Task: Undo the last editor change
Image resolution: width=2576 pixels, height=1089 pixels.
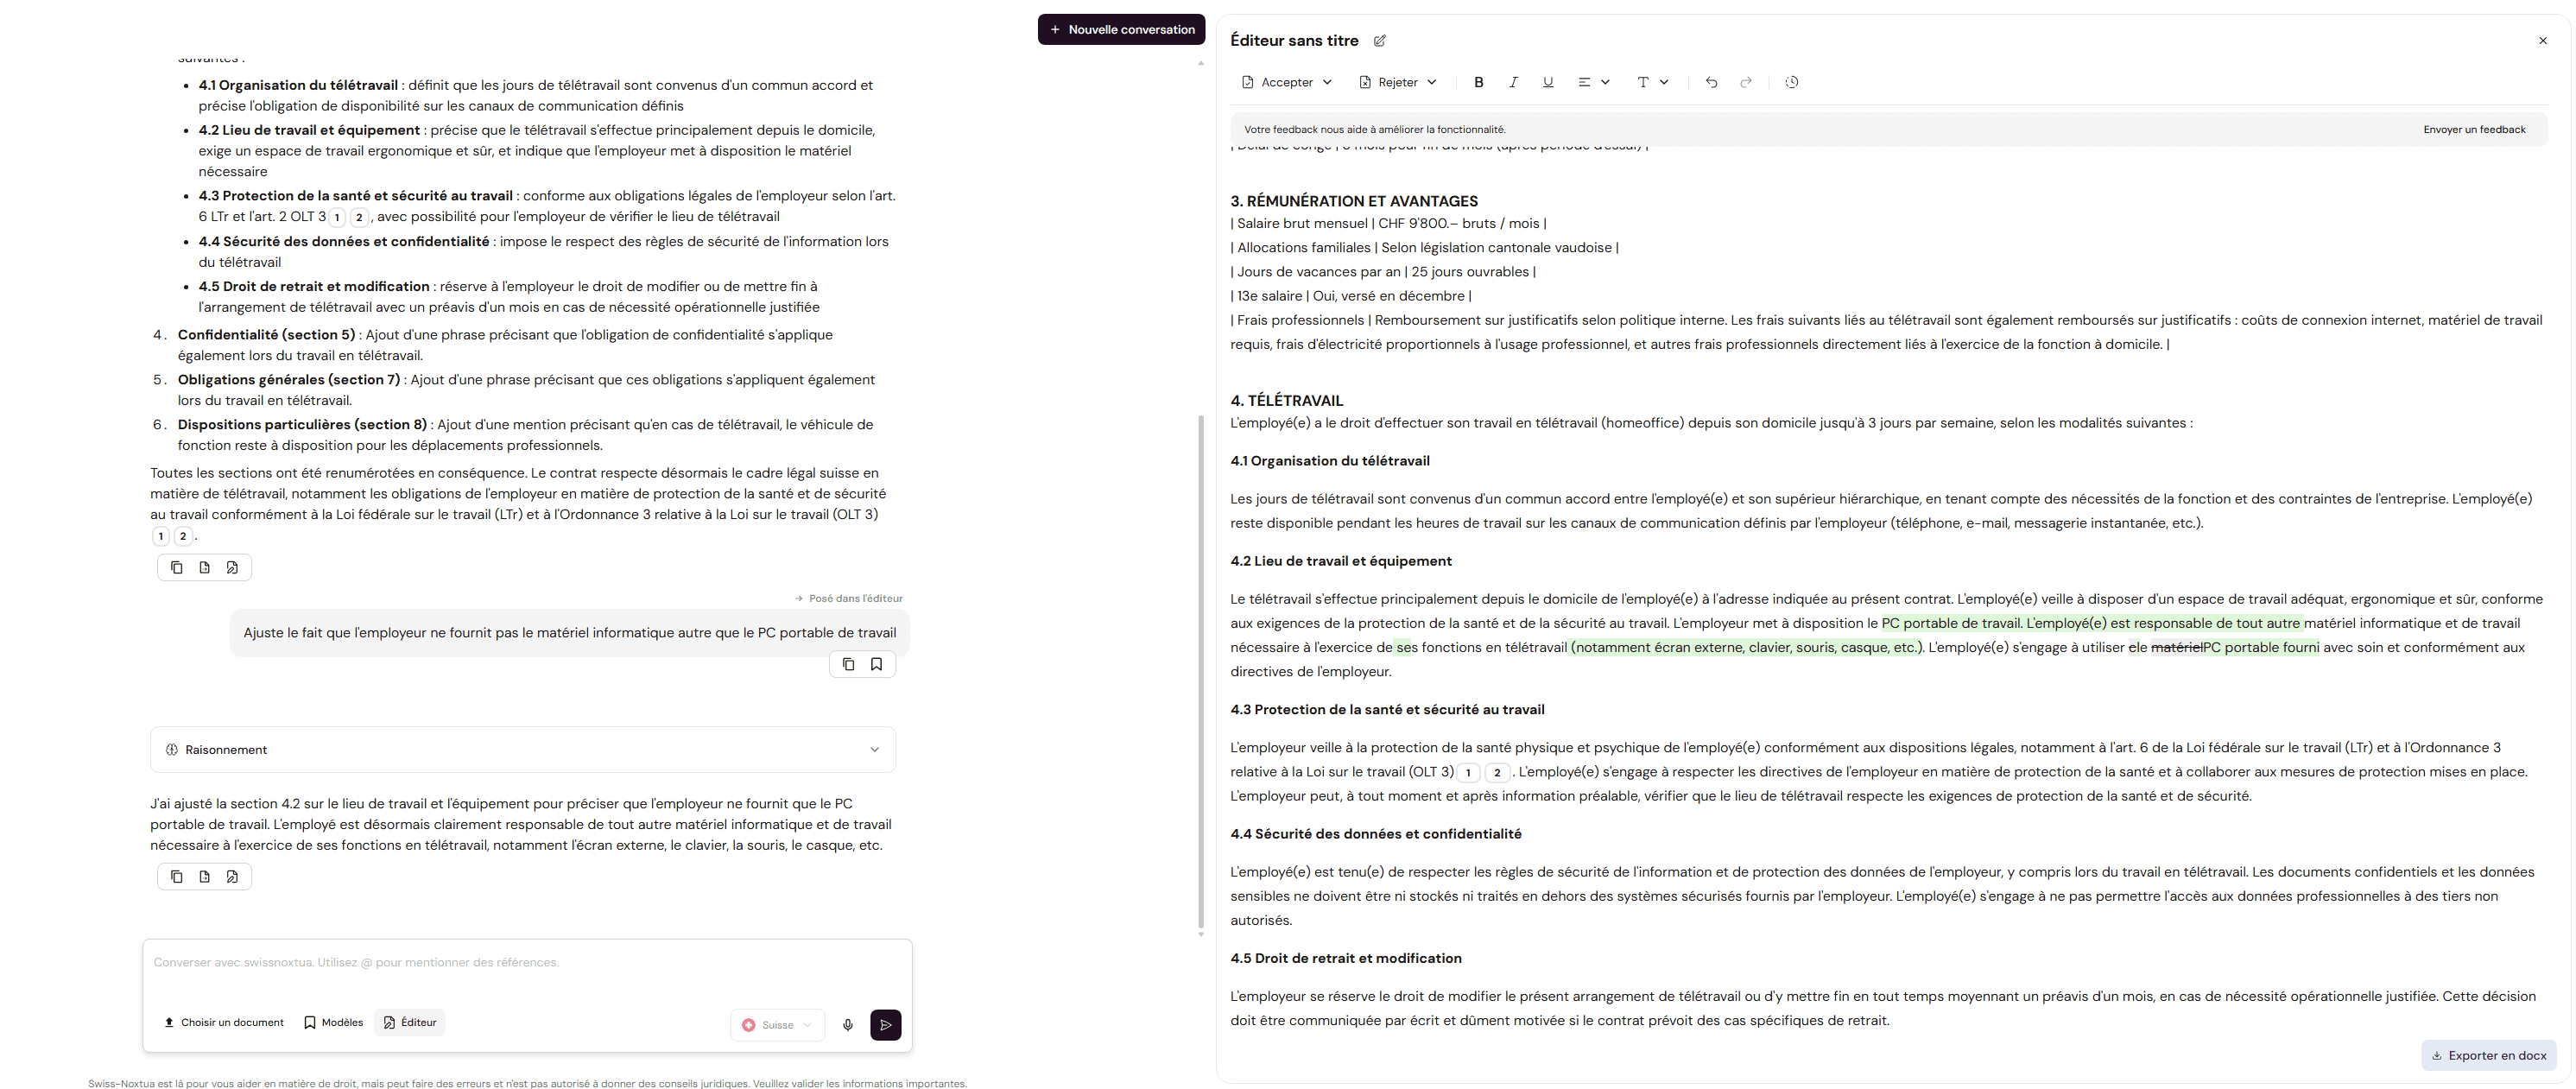Action: pyautogui.click(x=1712, y=82)
